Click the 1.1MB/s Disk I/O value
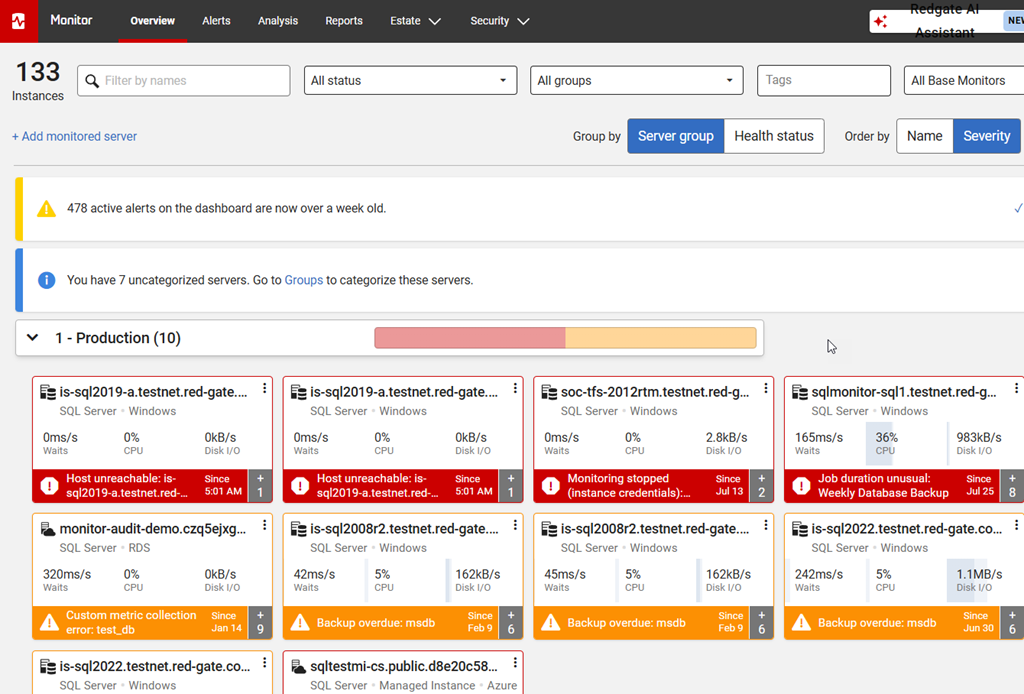 [979, 575]
